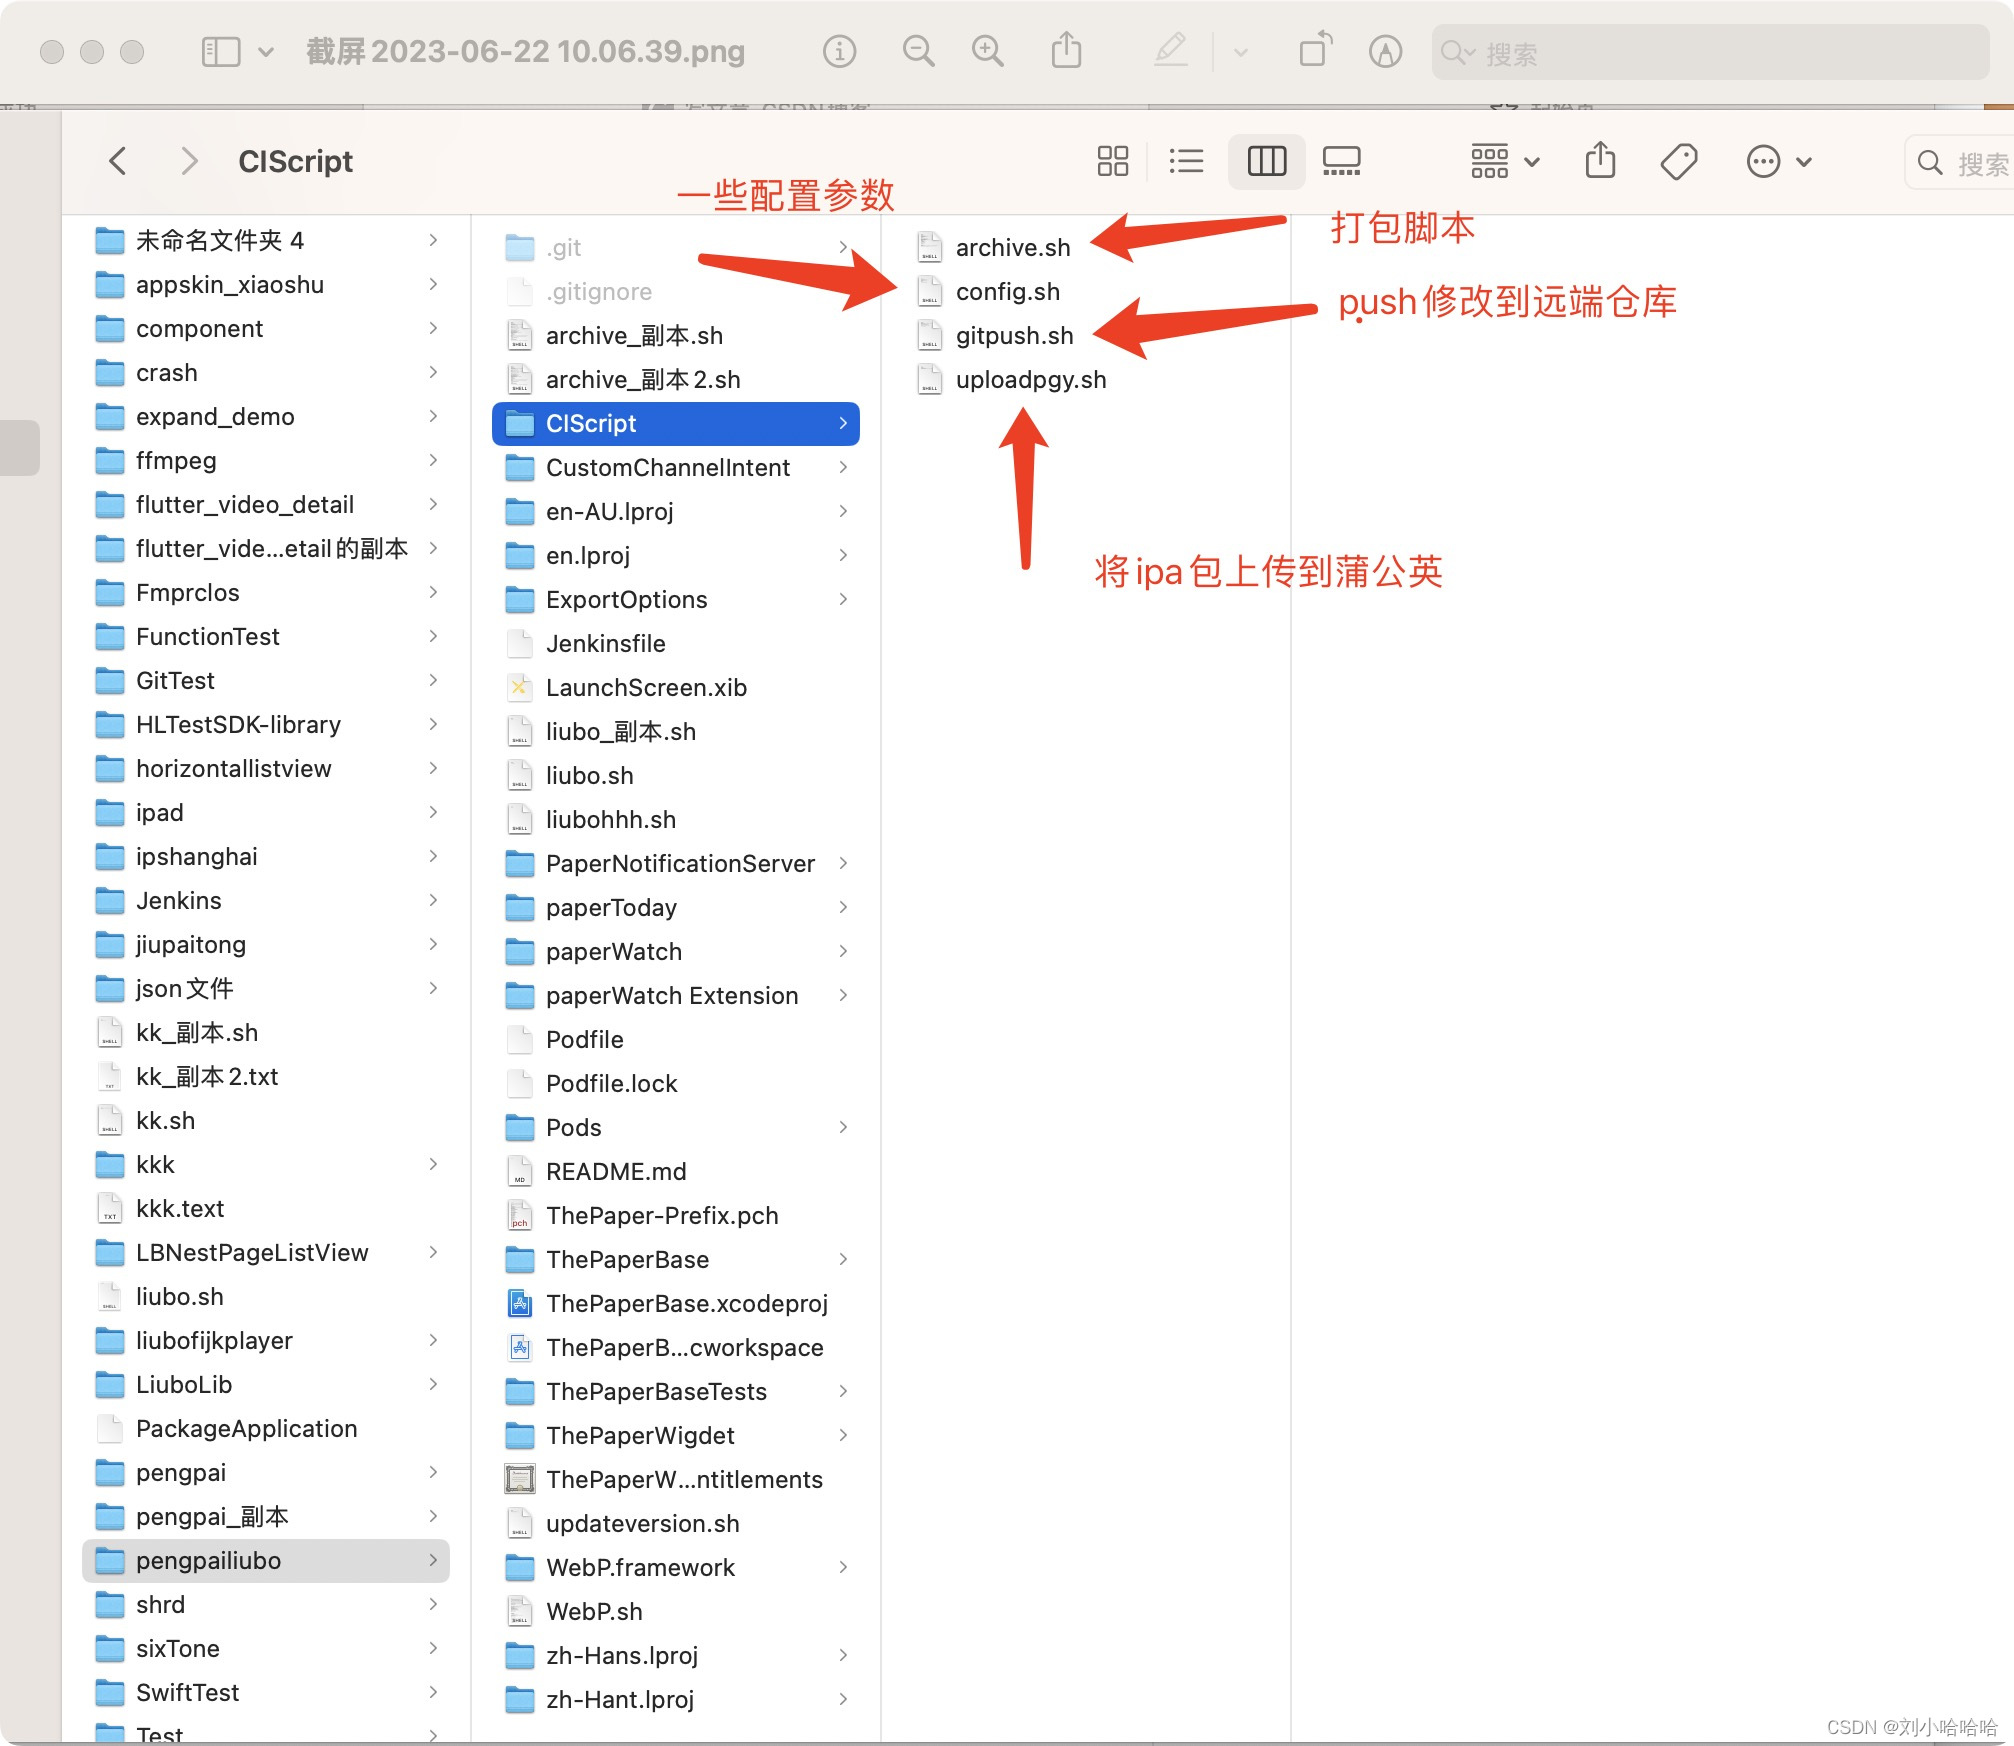2014x1746 pixels.
Task: Open the archive.sh script file
Action: [x=1012, y=248]
